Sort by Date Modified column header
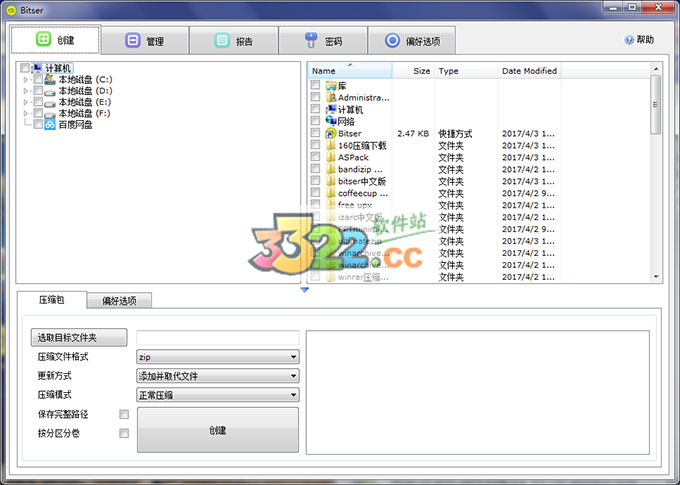Viewport: 680px width, 485px height. pos(529,71)
